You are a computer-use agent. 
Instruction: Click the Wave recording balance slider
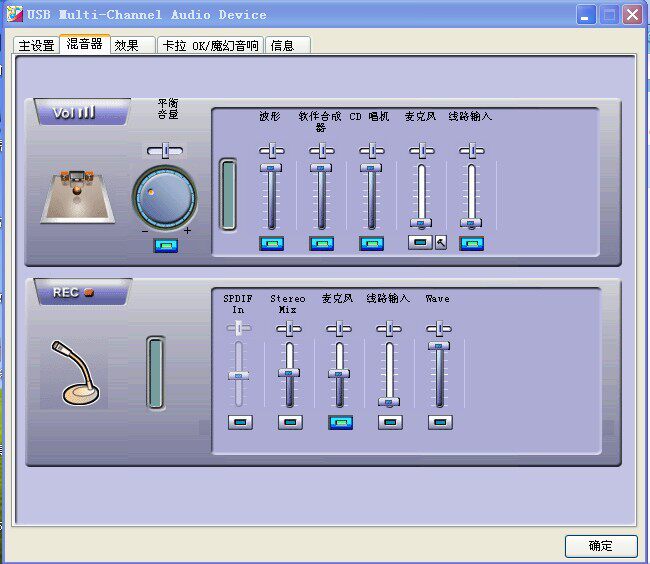coord(439,329)
